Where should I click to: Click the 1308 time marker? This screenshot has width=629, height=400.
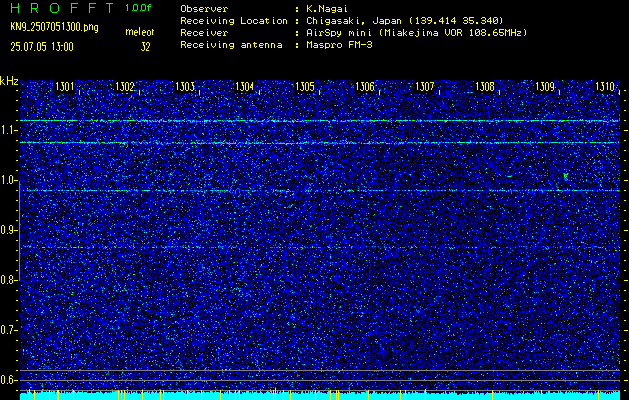click(485, 86)
